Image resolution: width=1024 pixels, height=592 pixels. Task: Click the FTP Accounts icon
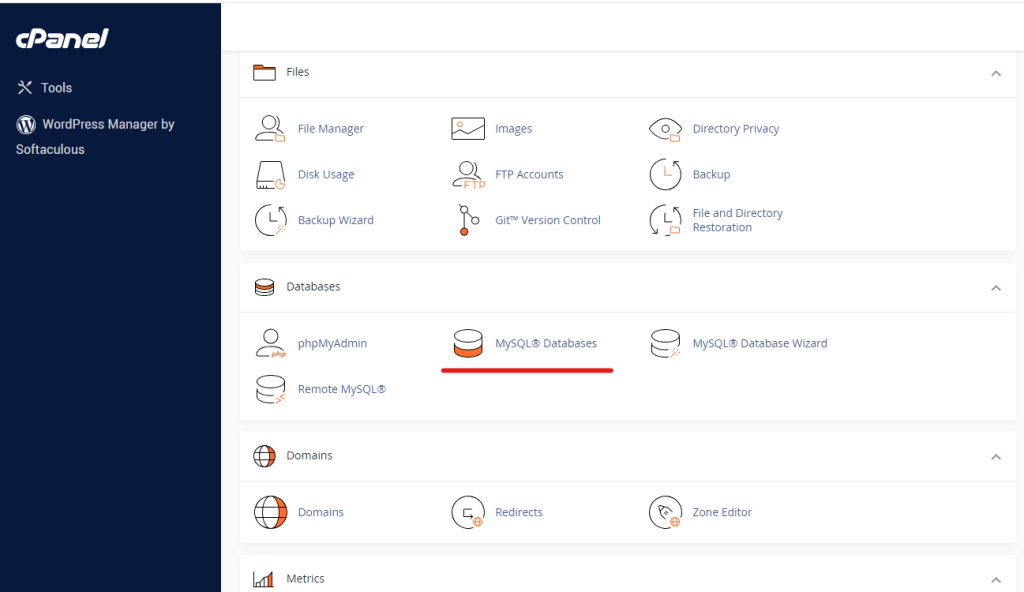(x=468, y=175)
